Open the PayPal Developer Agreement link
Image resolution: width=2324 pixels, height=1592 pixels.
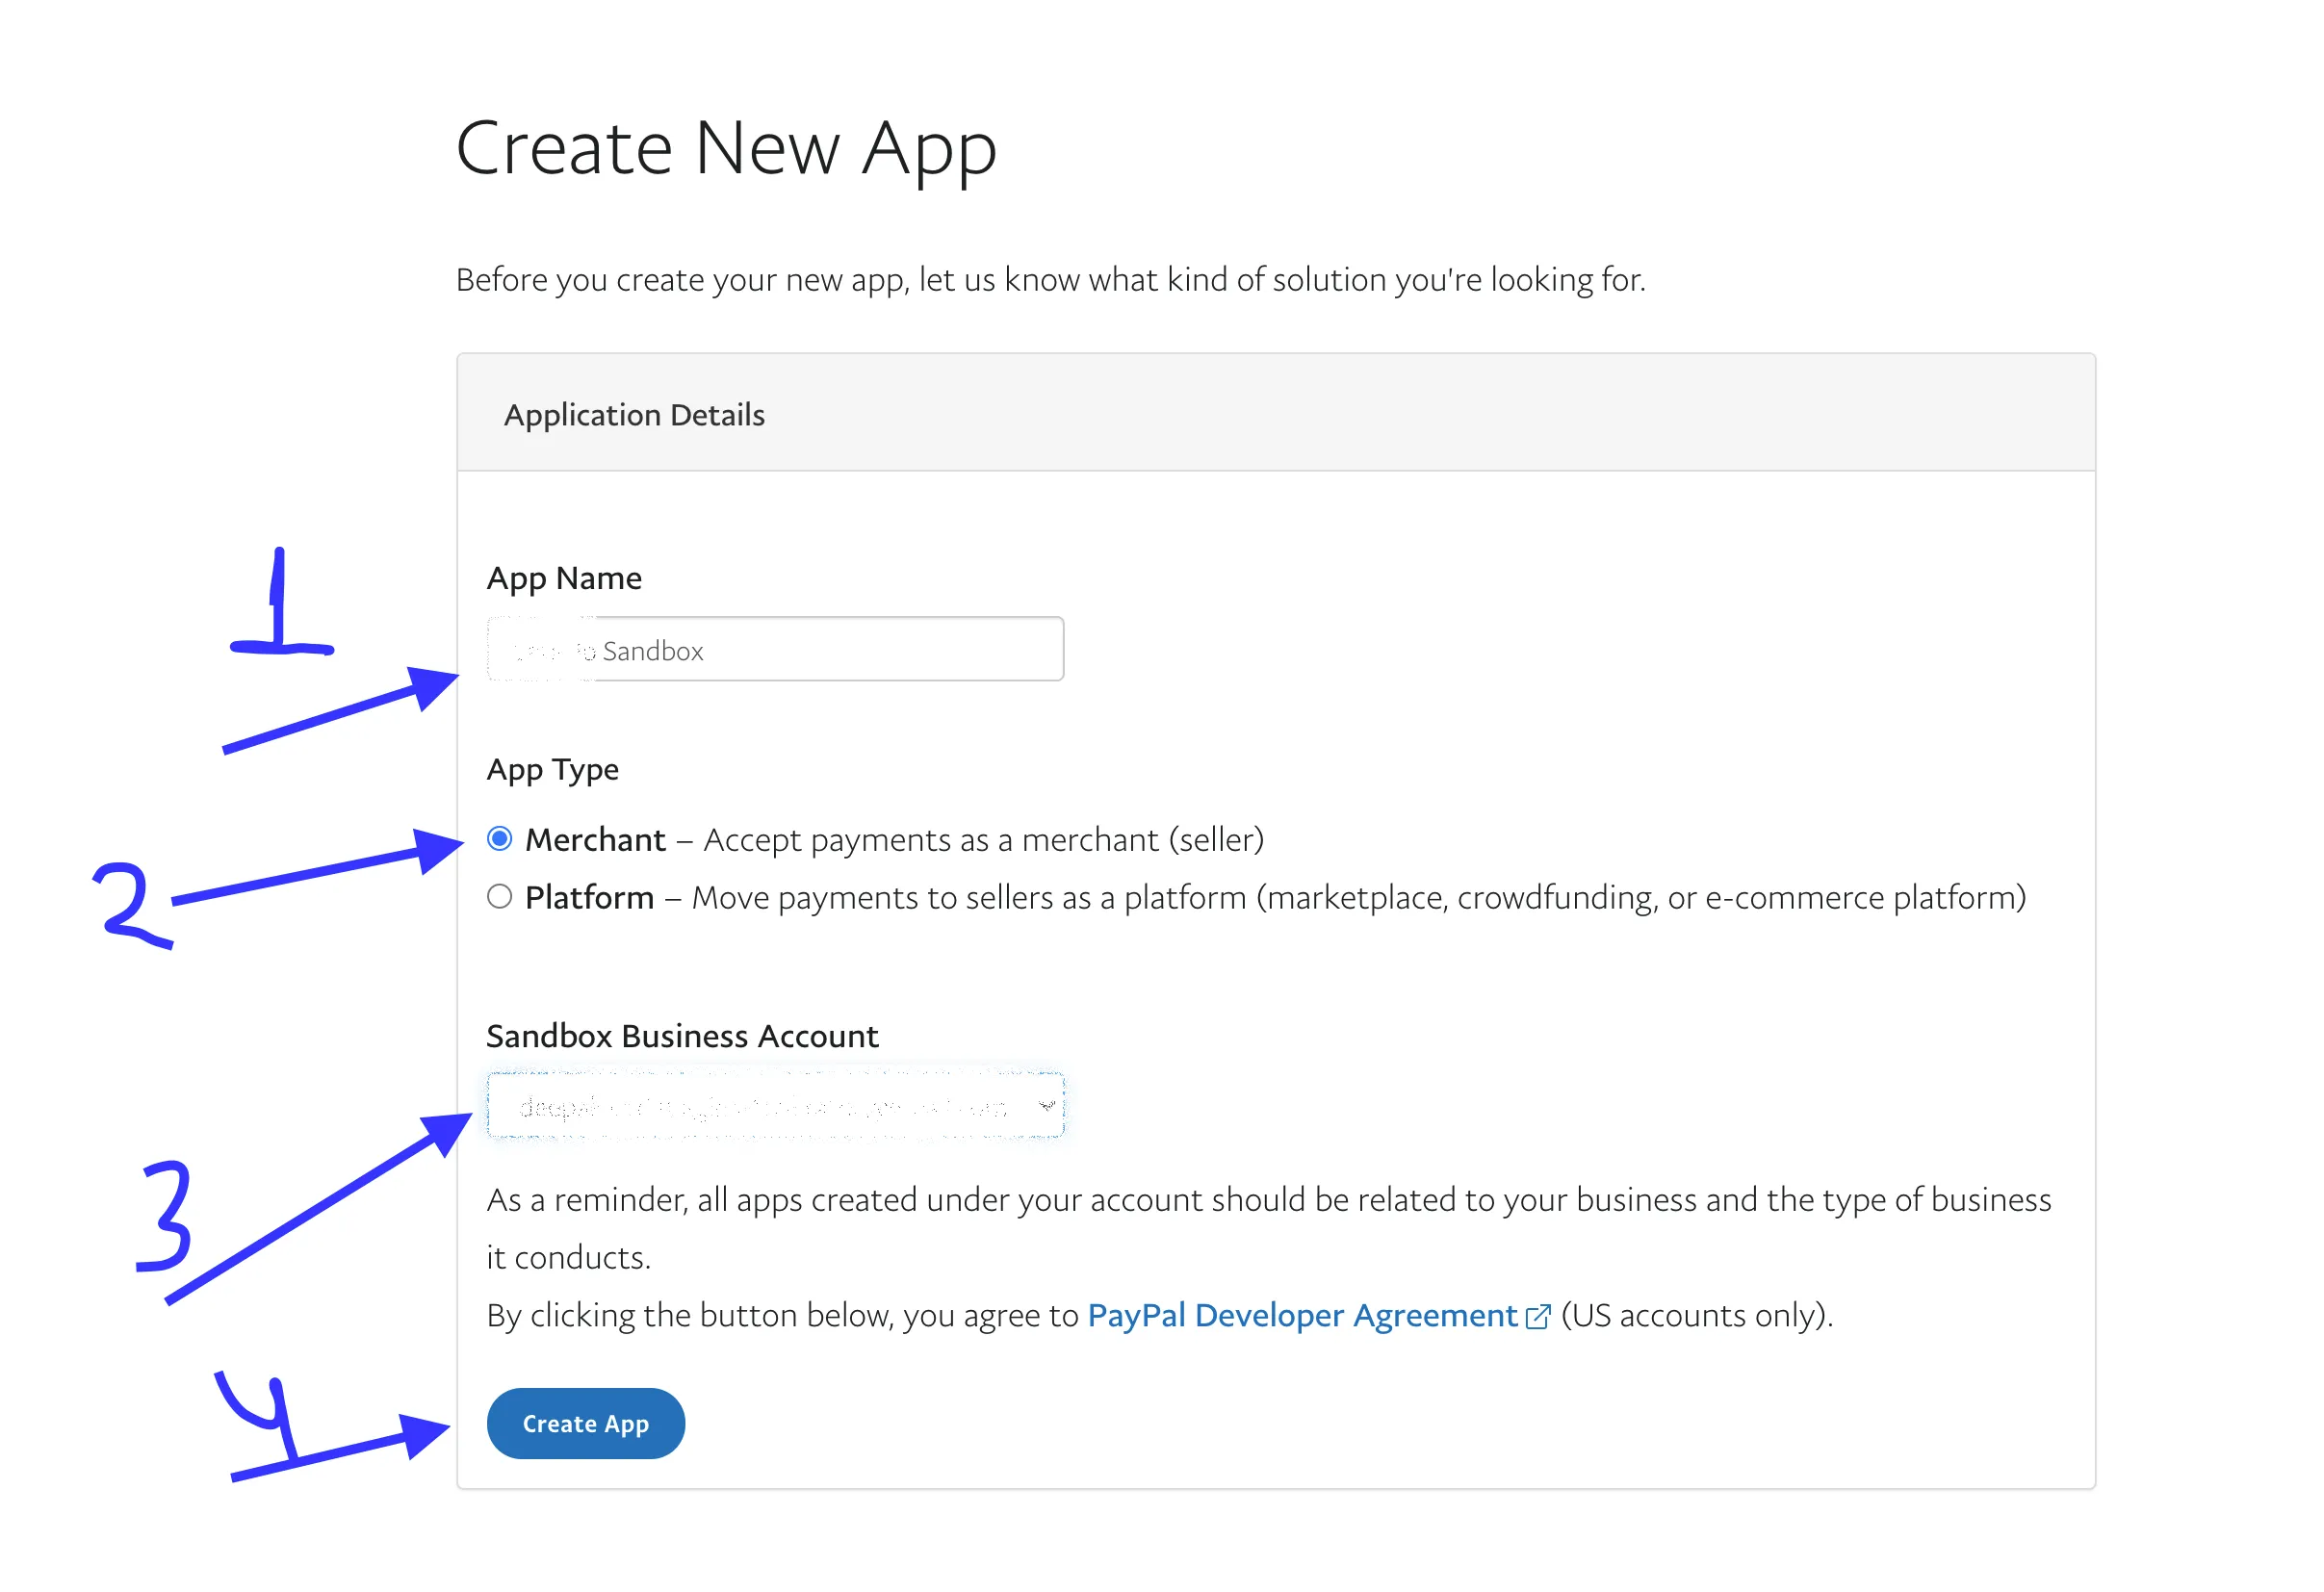click(x=1302, y=1316)
